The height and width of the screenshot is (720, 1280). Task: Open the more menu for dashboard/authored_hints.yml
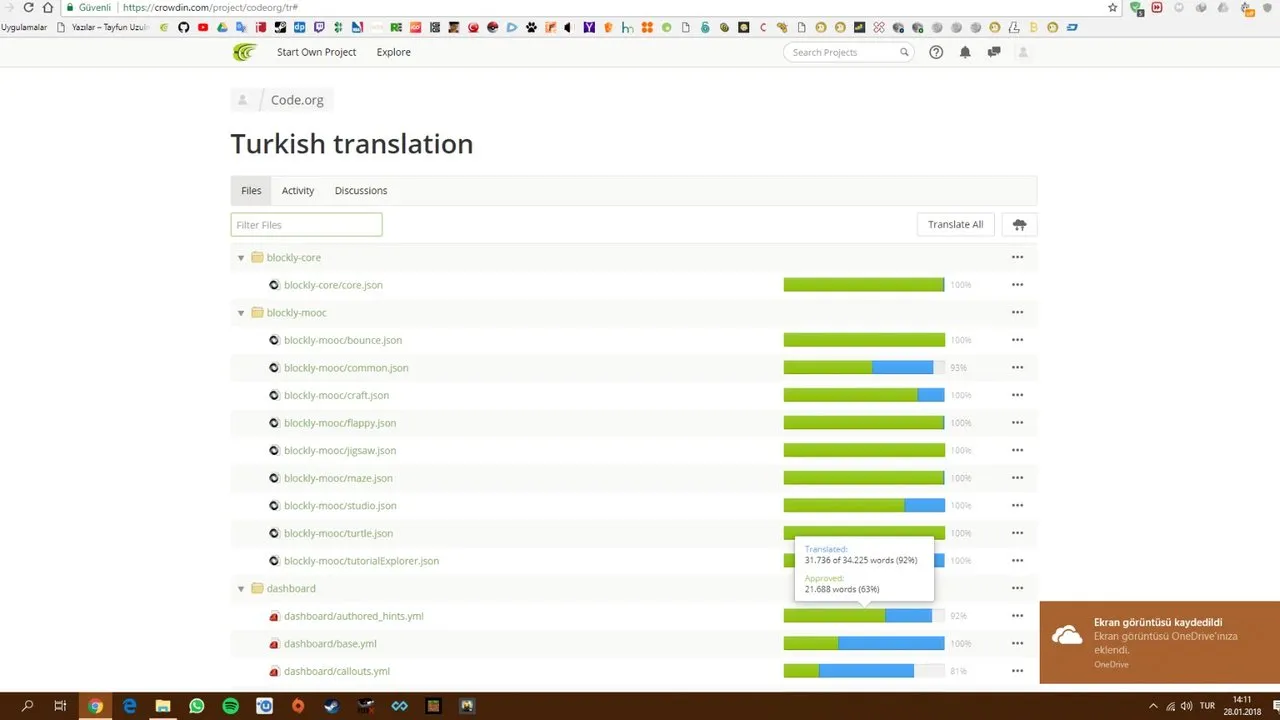pos(1017,616)
